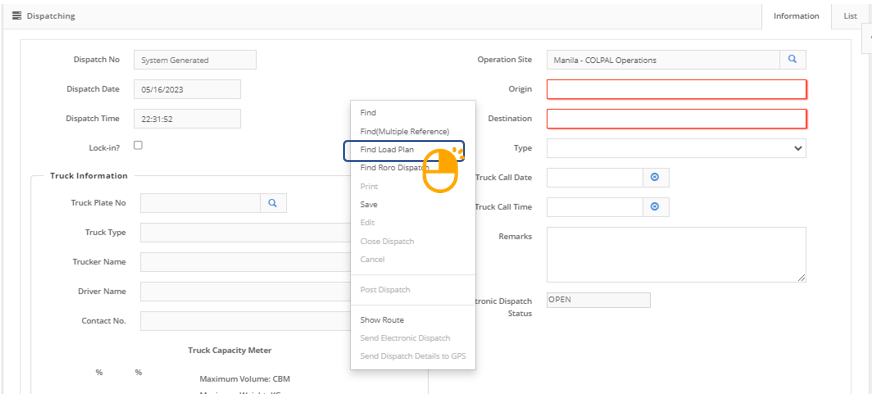The width and height of the screenshot is (874, 411).
Task: Choose Find(Multiple Reference) menu entry
Action: (x=404, y=131)
